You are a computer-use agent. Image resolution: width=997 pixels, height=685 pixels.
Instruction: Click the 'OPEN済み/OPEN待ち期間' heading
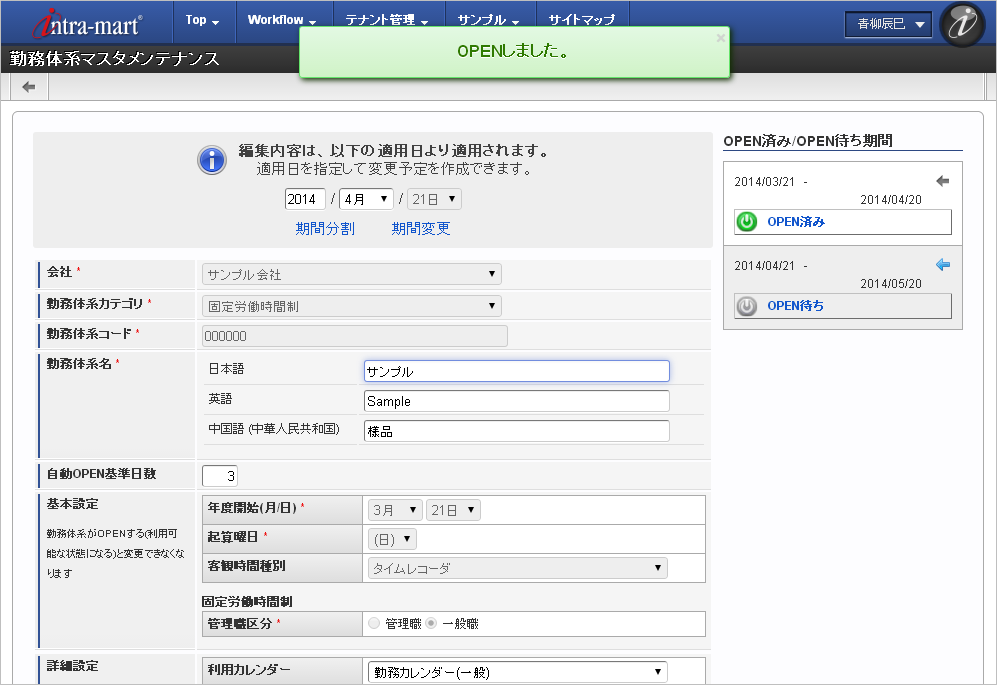[808, 141]
